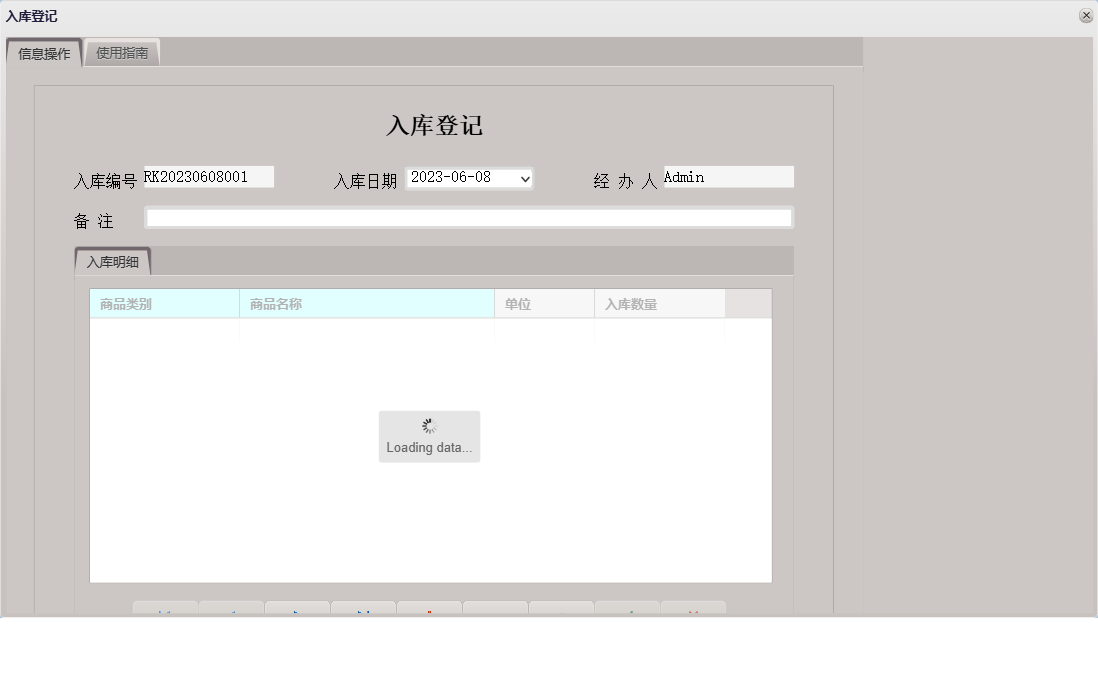The image size is (1098, 687).
Task: Switch to the 使用指南 tab
Action: (x=122, y=52)
